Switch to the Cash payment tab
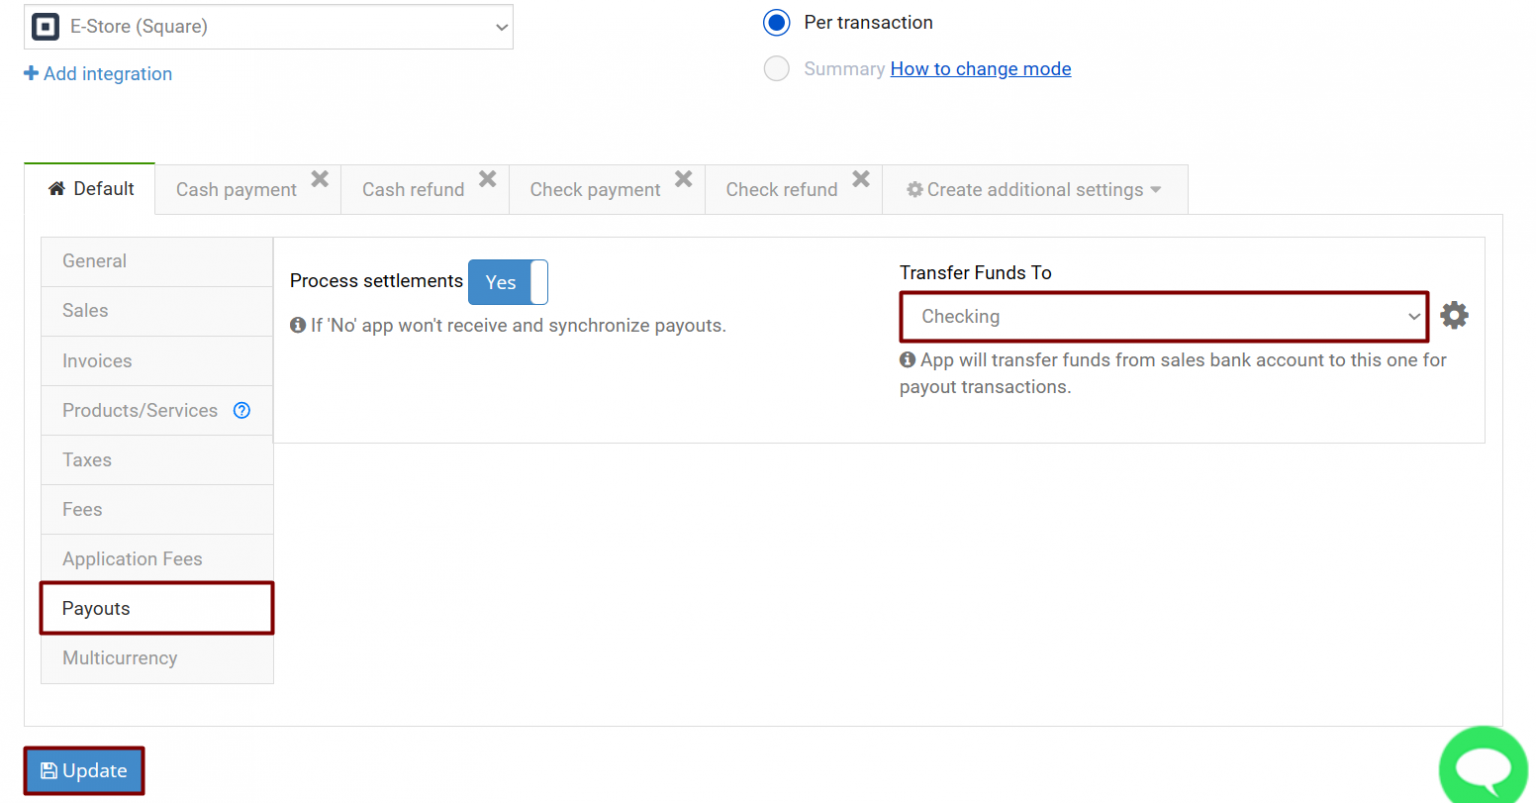The width and height of the screenshot is (1536, 803). coord(236,189)
